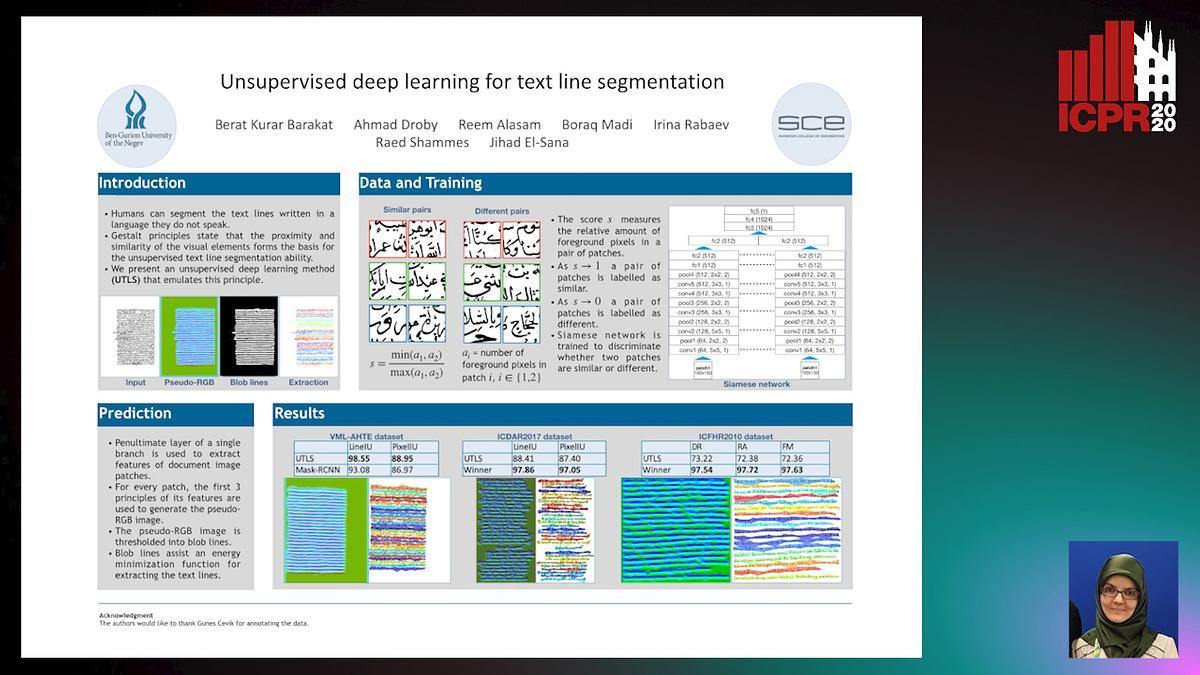The height and width of the screenshot is (675, 1200).
Task: Click the Introduction section header
Action: (x=217, y=183)
